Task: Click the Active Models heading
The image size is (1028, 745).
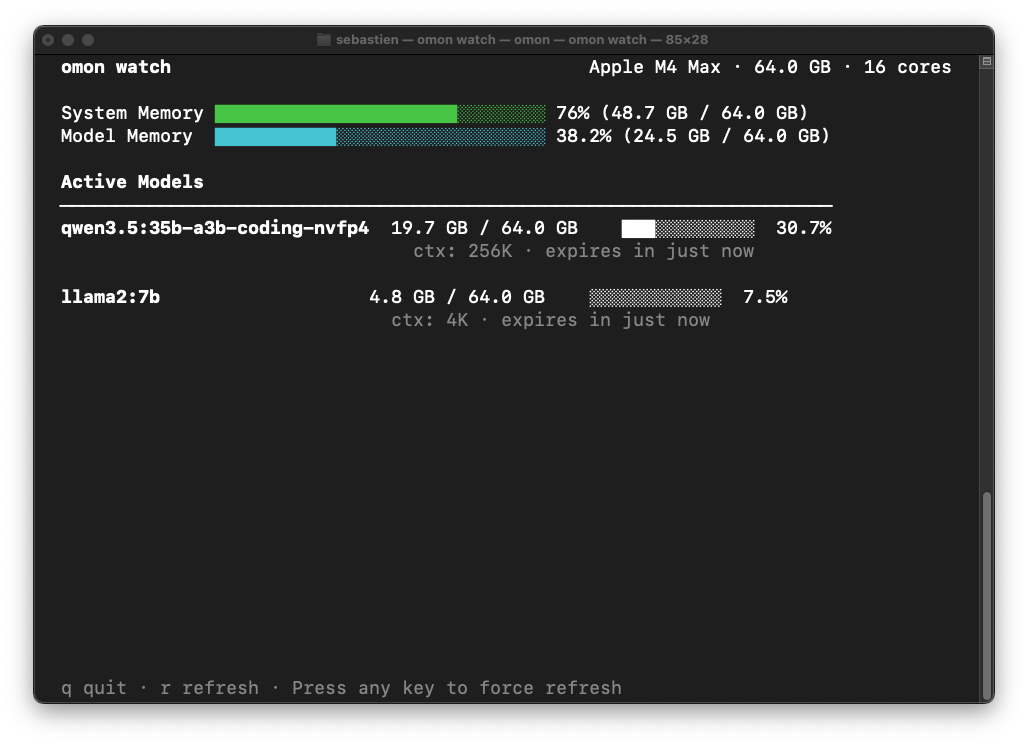Action: click(132, 182)
